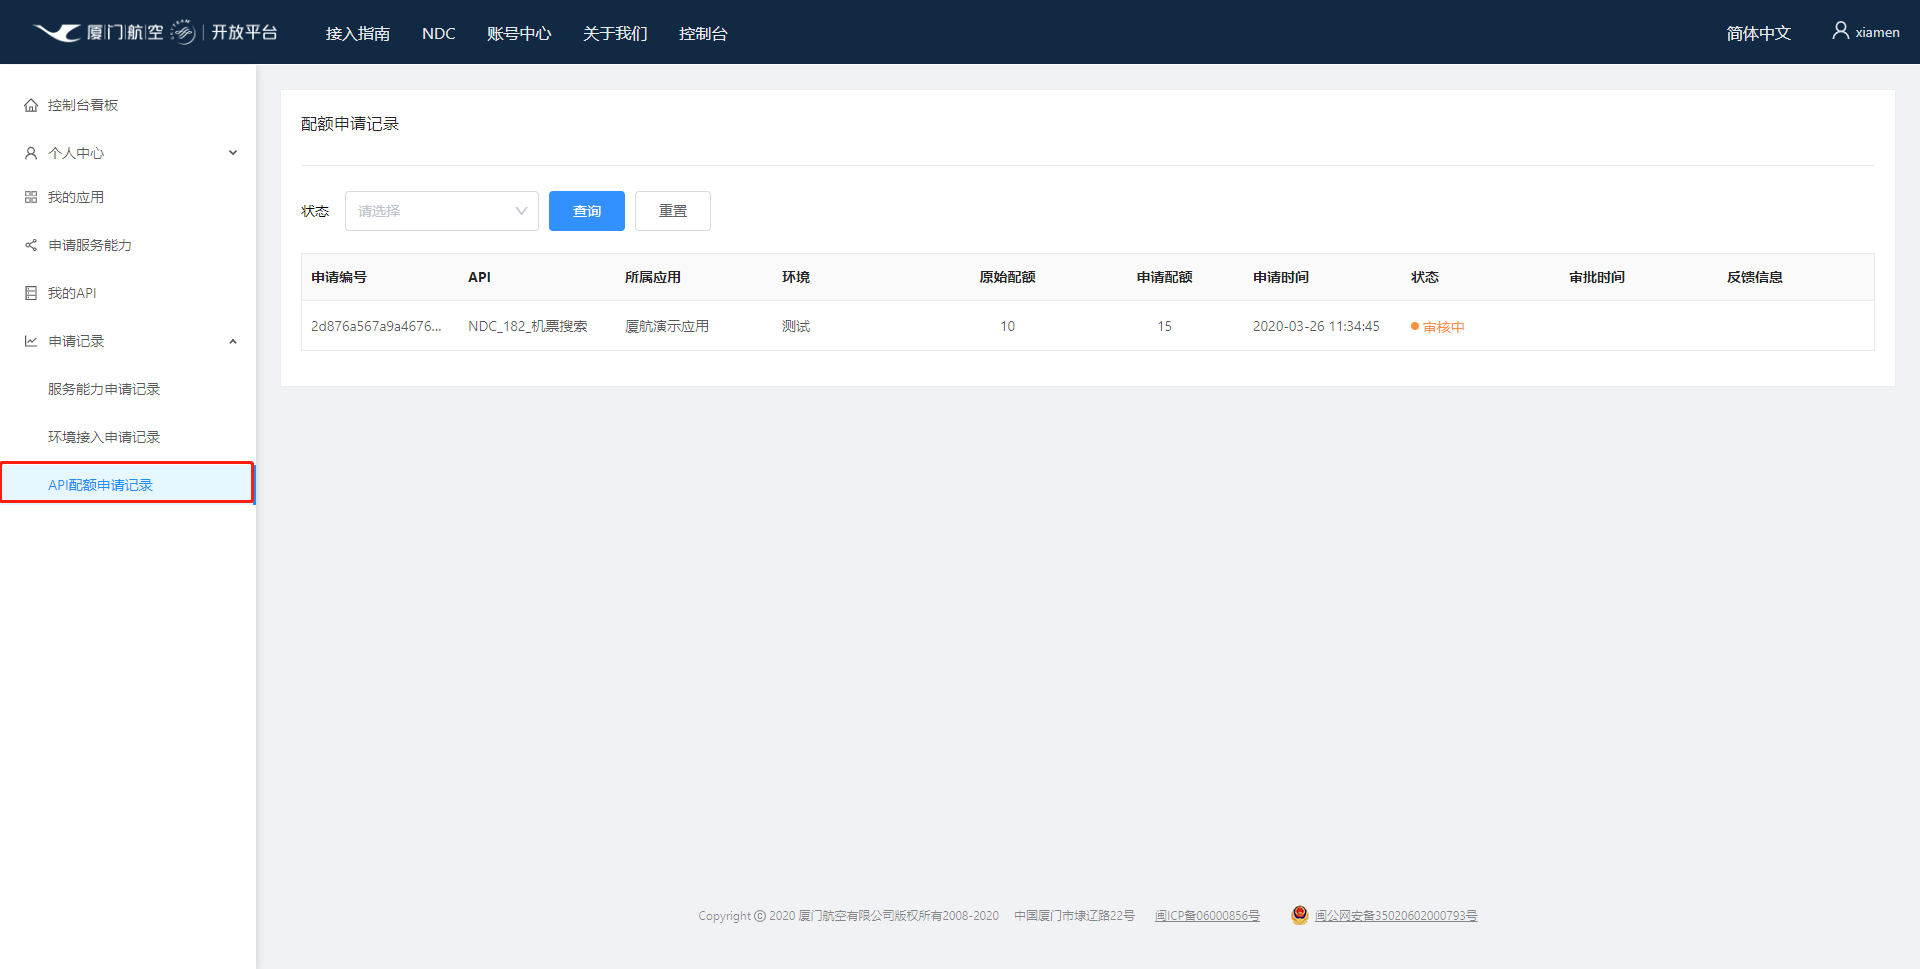
Task: Click the grid icon beside 我的应用
Action: pos(31,197)
